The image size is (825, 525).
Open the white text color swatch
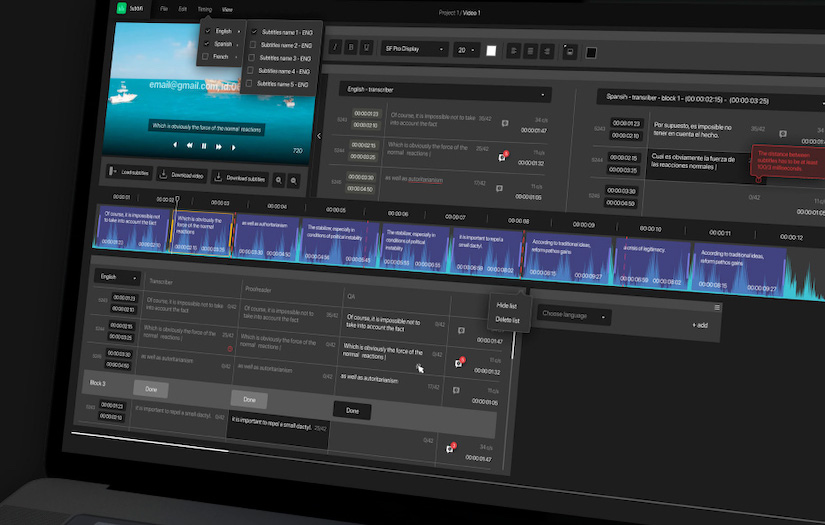point(491,51)
